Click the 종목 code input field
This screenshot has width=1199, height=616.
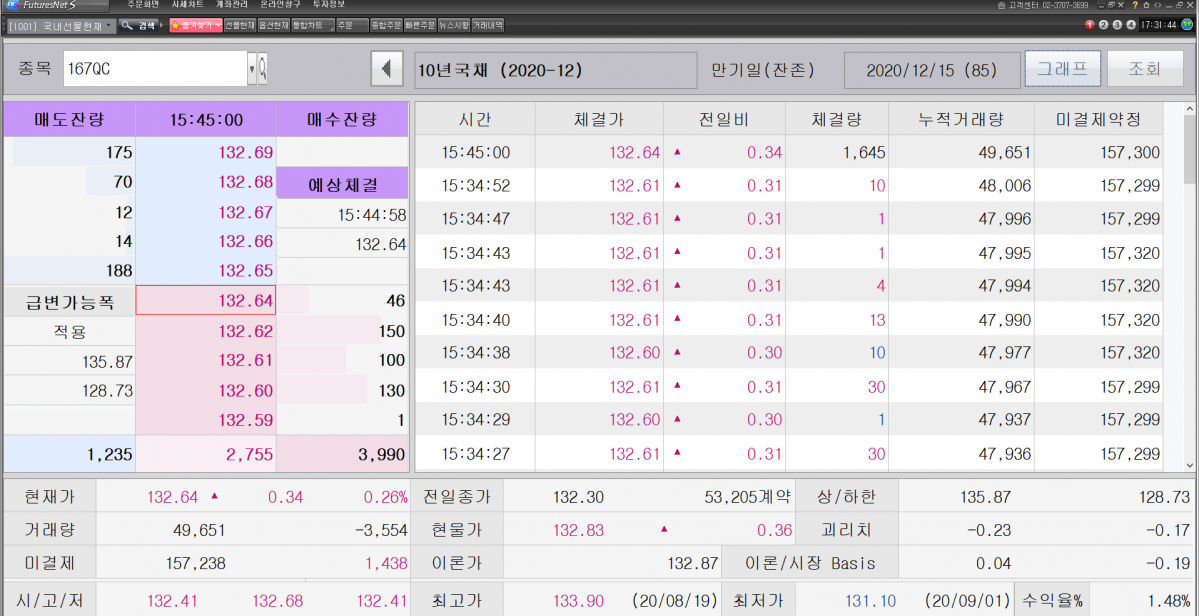(x=153, y=70)
